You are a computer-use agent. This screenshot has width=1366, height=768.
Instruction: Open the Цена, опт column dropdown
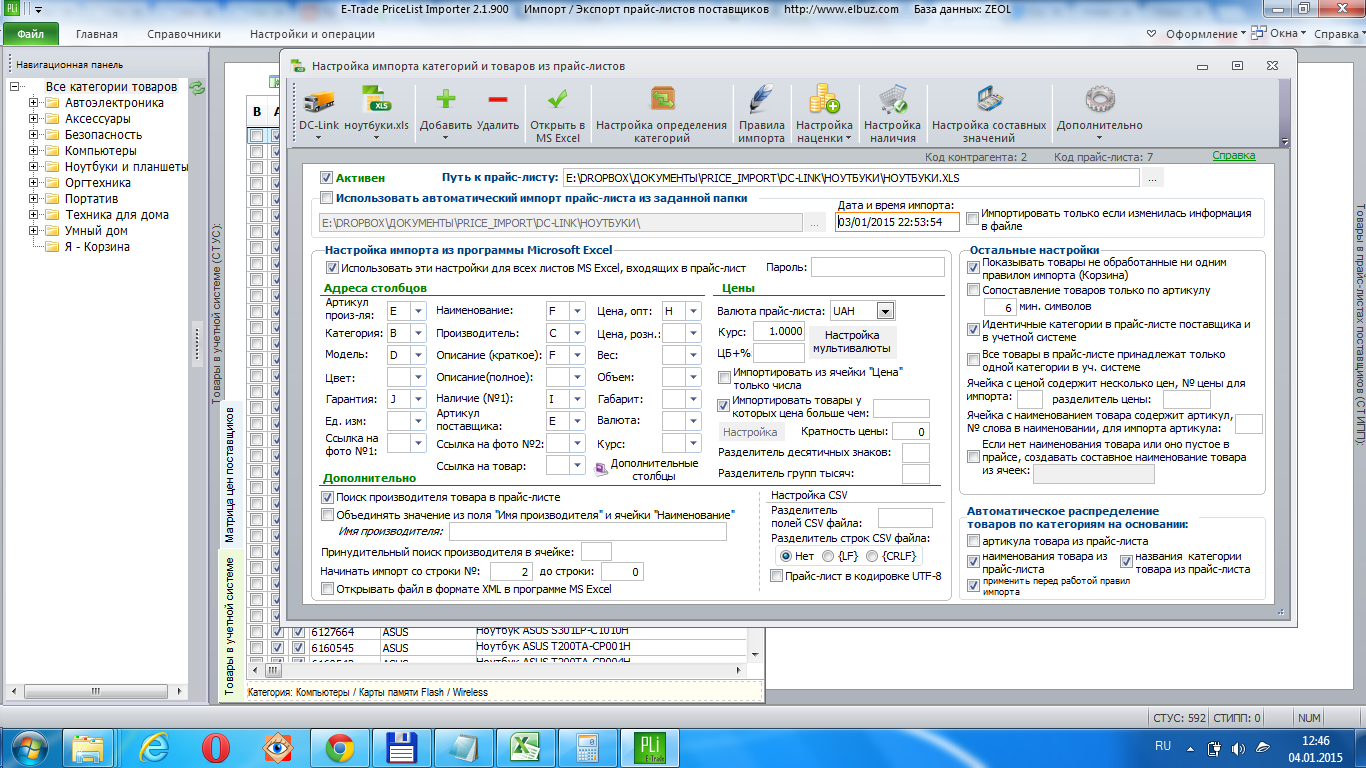coord(692,311)
